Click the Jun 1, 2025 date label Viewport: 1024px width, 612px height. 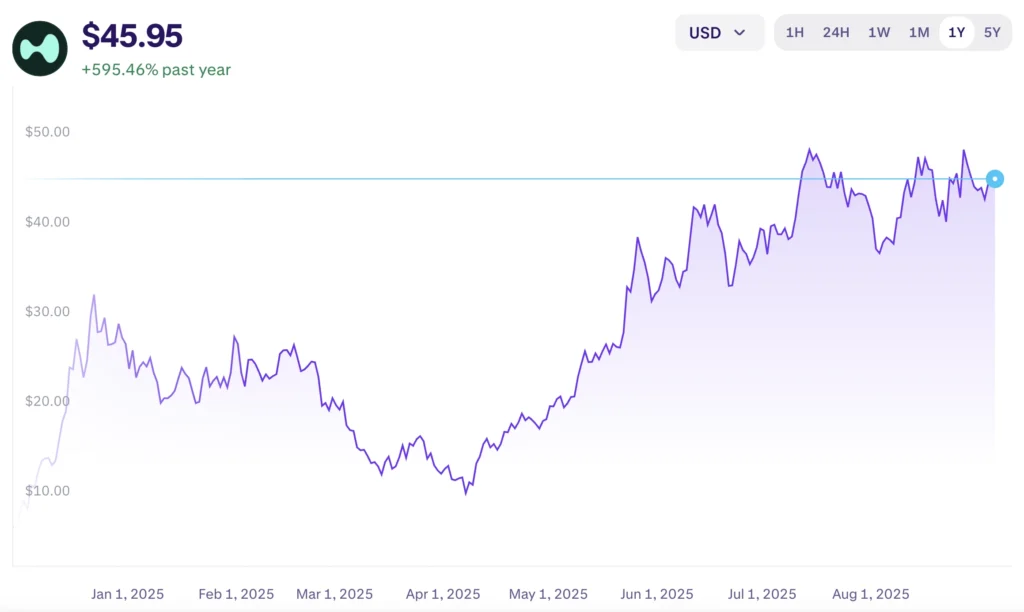click(657, 594)
